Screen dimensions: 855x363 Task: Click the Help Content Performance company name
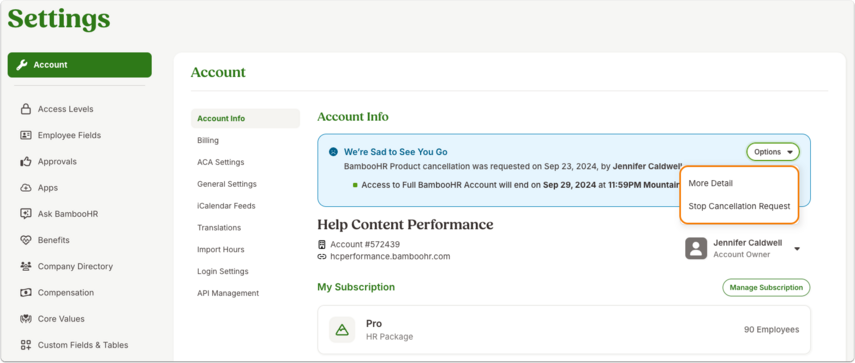405,225
